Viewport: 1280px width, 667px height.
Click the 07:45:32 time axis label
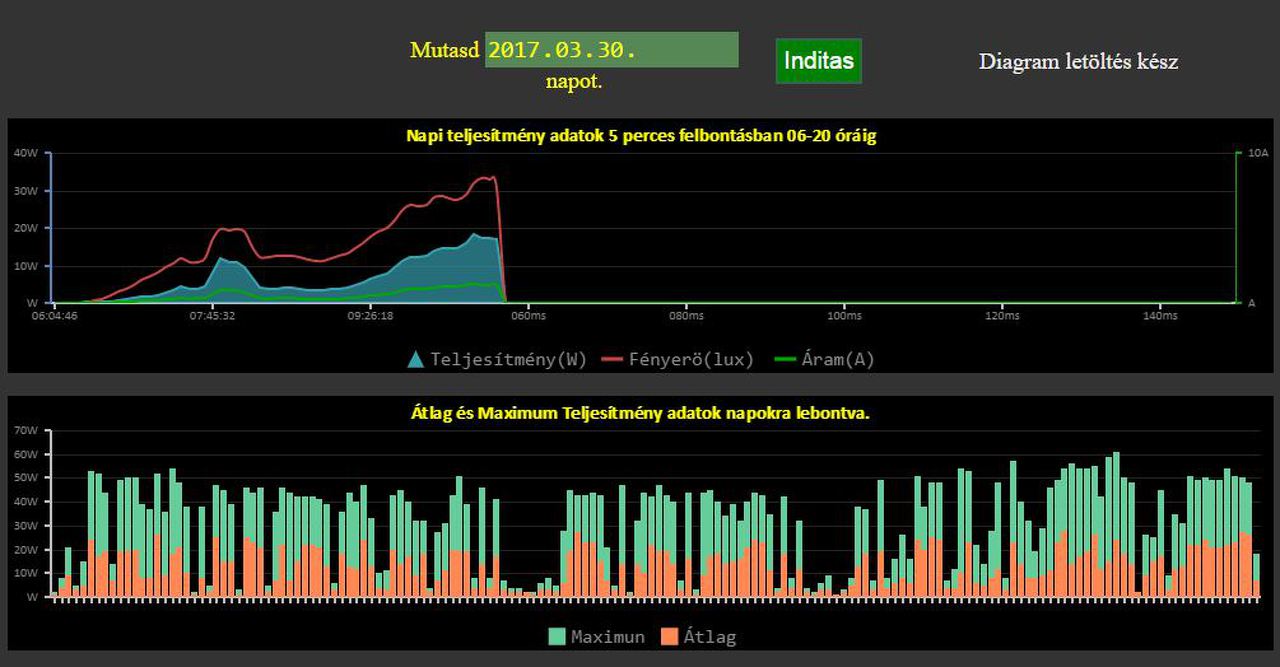pos(213,316)
